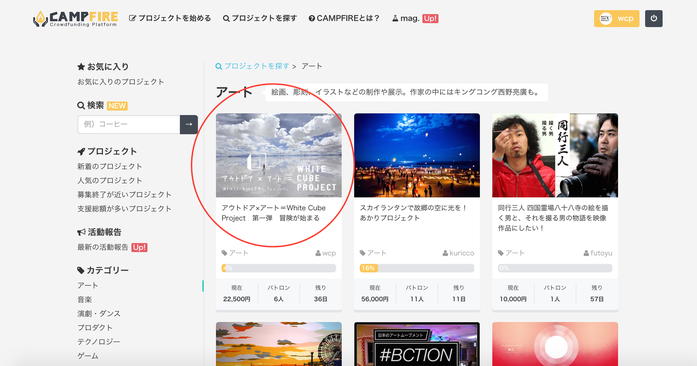Open the 同行三人 project thumbnail
Viewport: 697px width, 366px height.
click(555, 155)
